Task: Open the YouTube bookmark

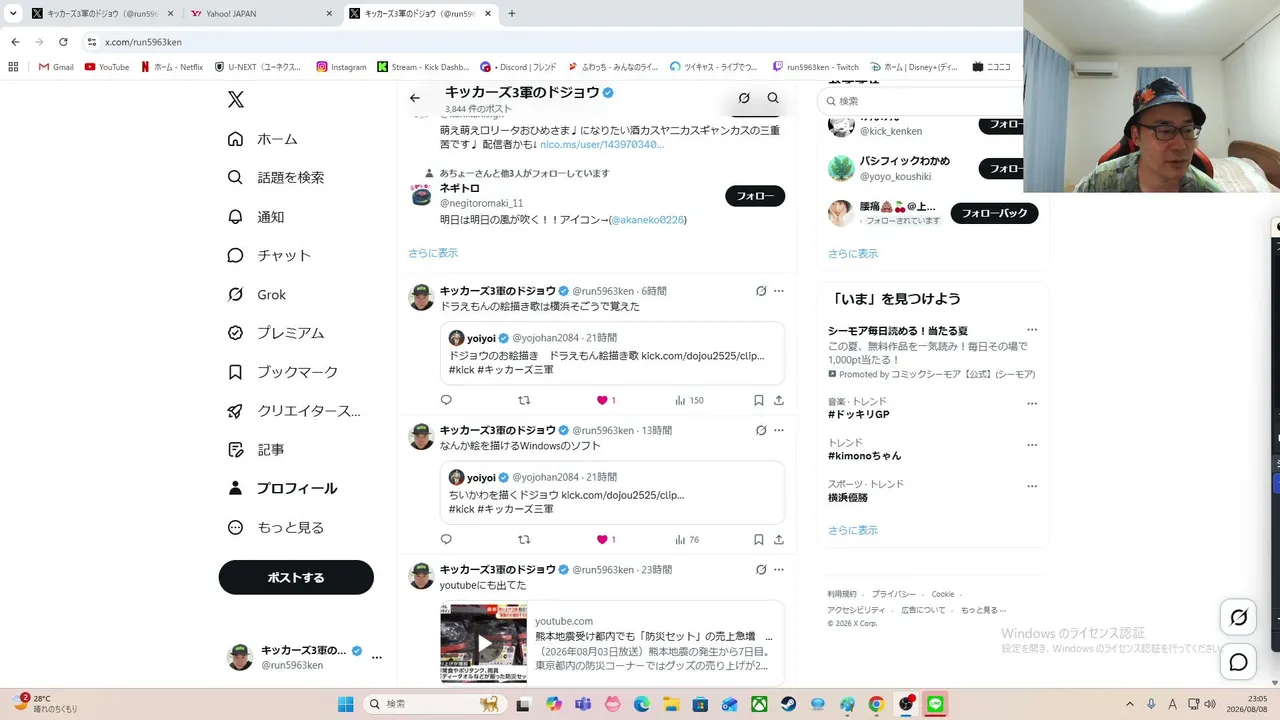Action: (x=107, y=67)
